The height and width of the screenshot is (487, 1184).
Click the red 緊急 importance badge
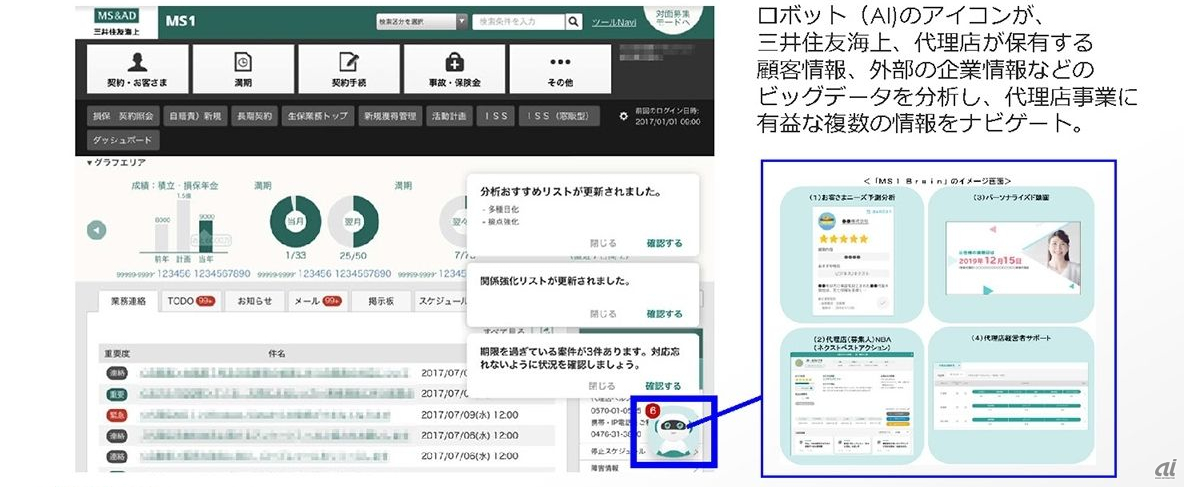[x=117, y=415]
